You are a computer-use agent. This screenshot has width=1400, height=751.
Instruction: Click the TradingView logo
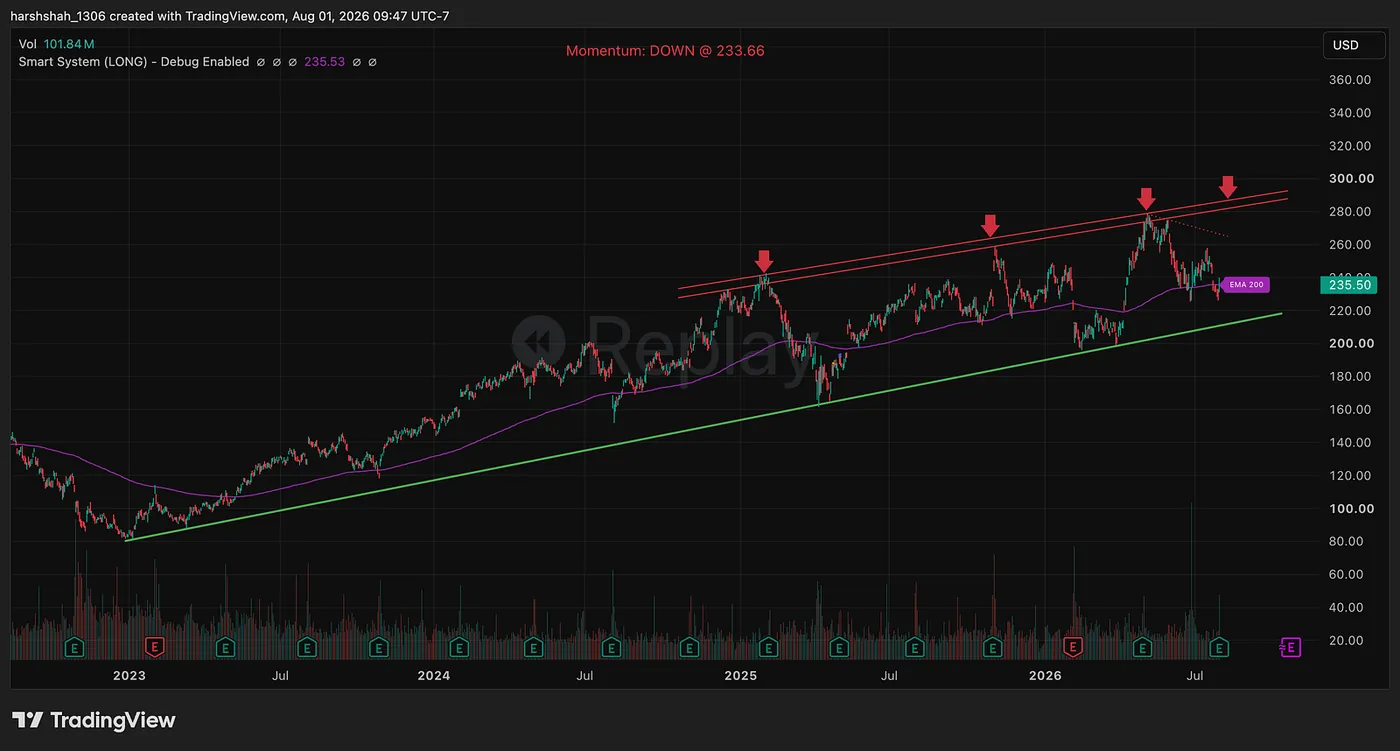click(x=94, y=720)
